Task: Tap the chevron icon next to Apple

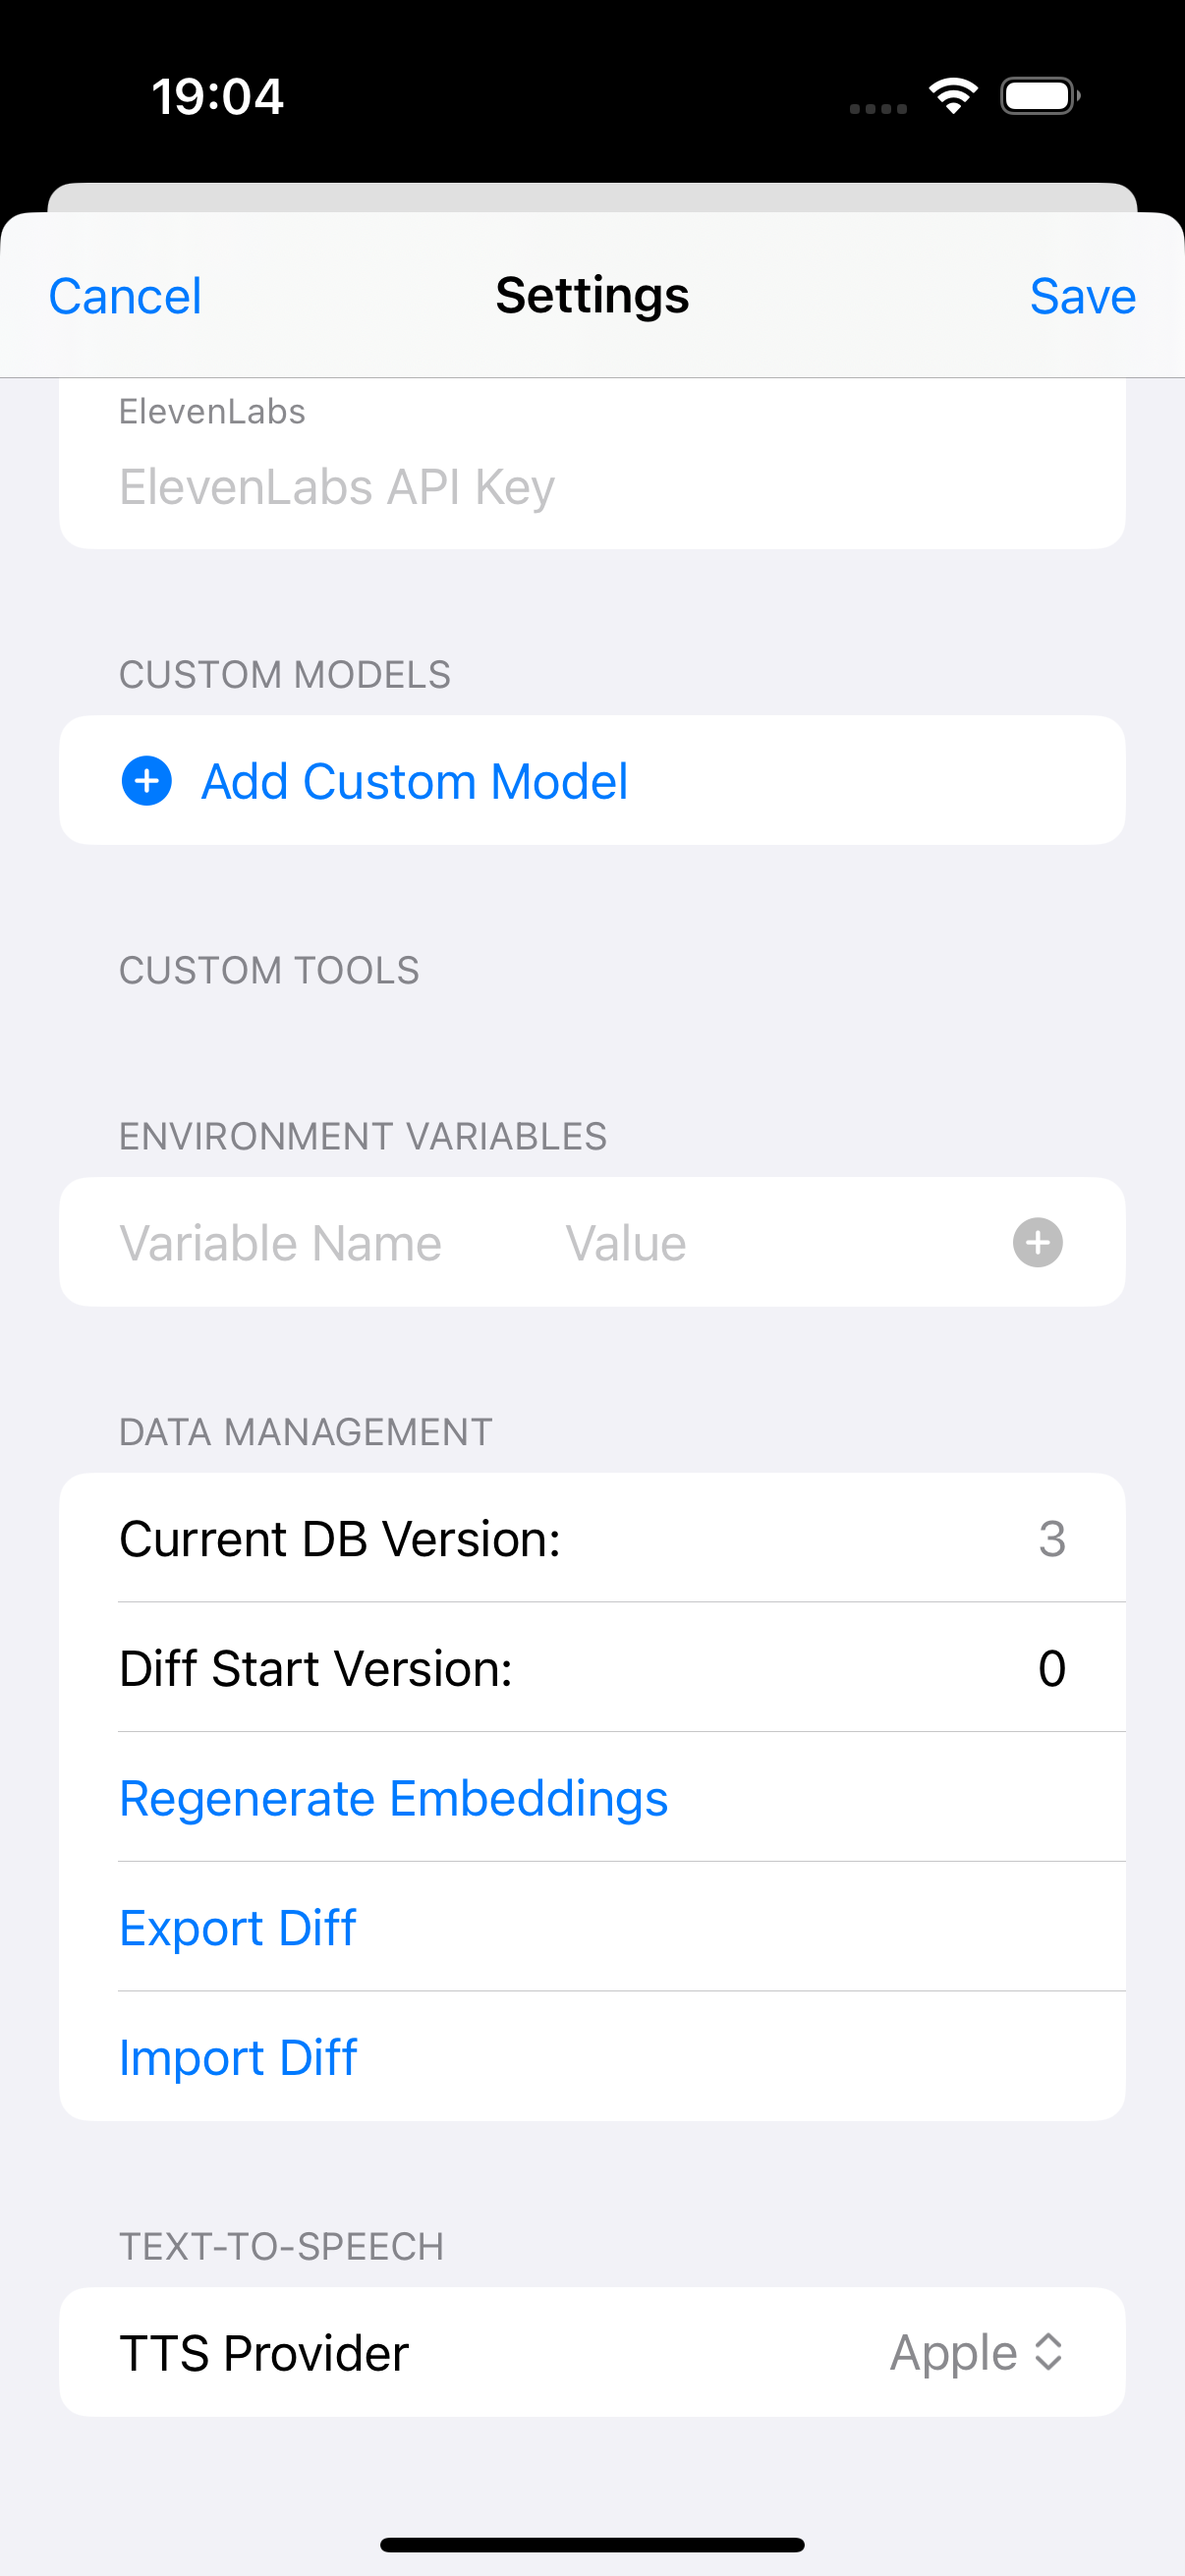Action: pos(1048,2352)
